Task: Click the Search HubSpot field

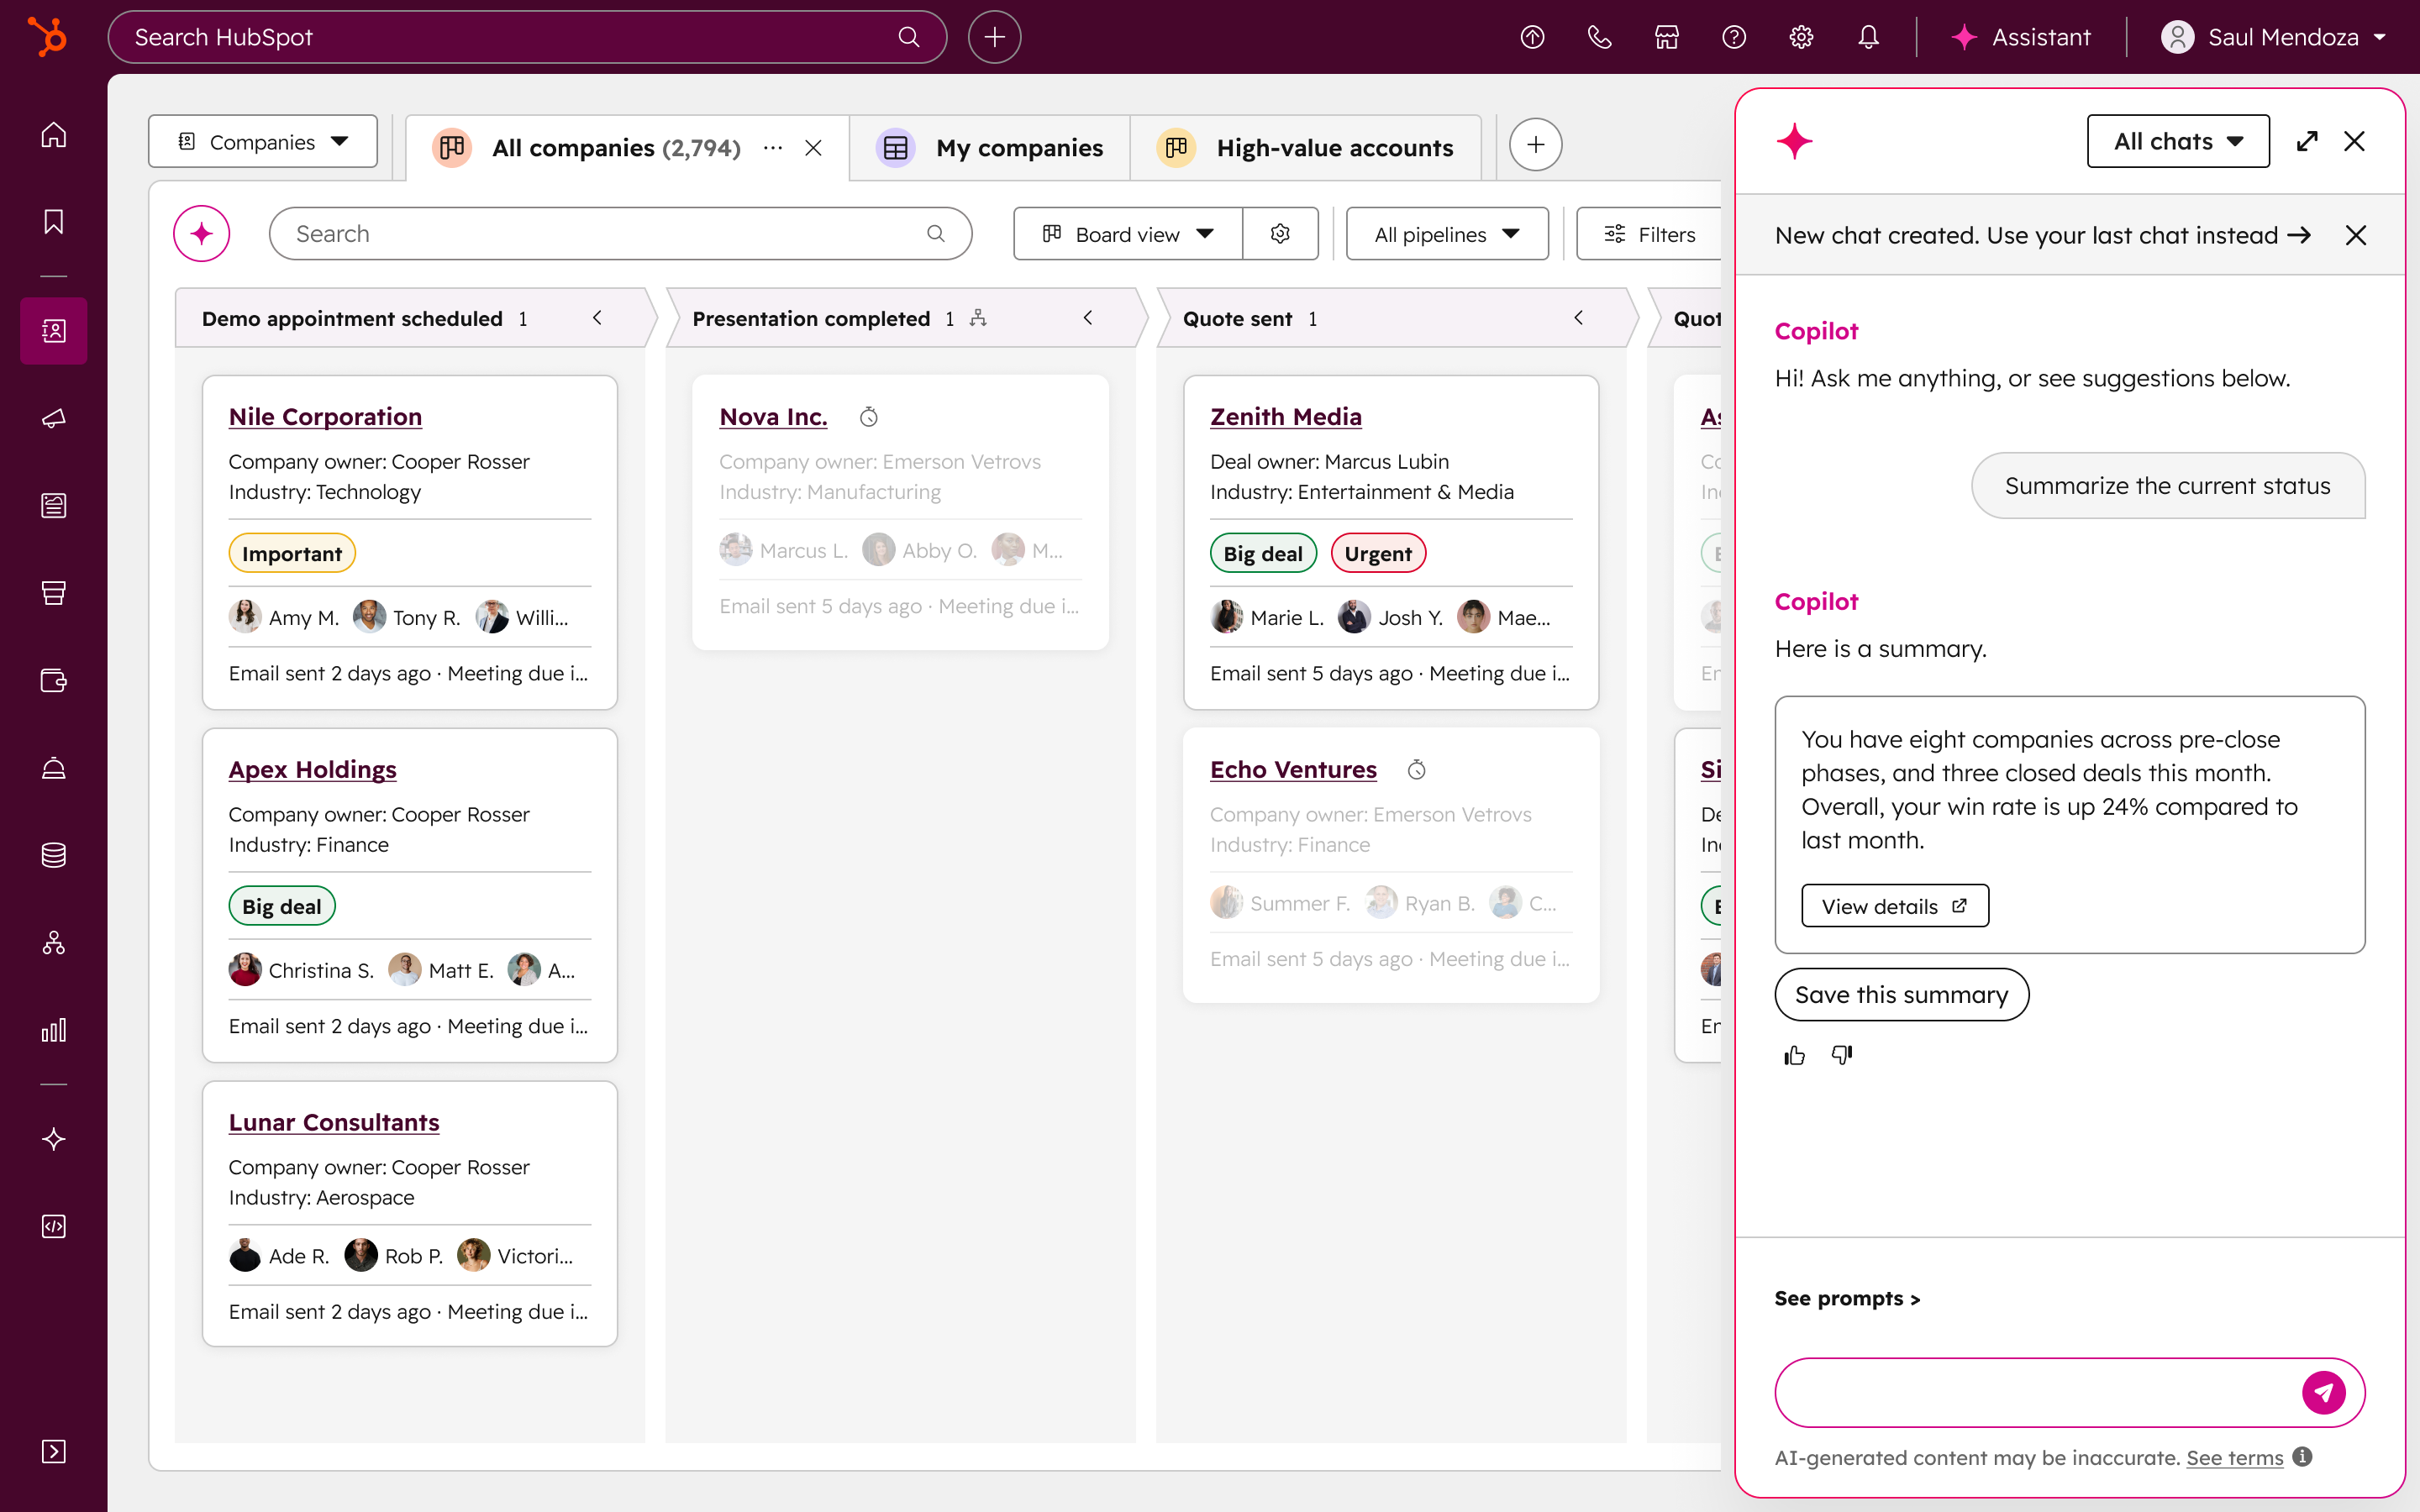Action: click(x=527, y=37)
